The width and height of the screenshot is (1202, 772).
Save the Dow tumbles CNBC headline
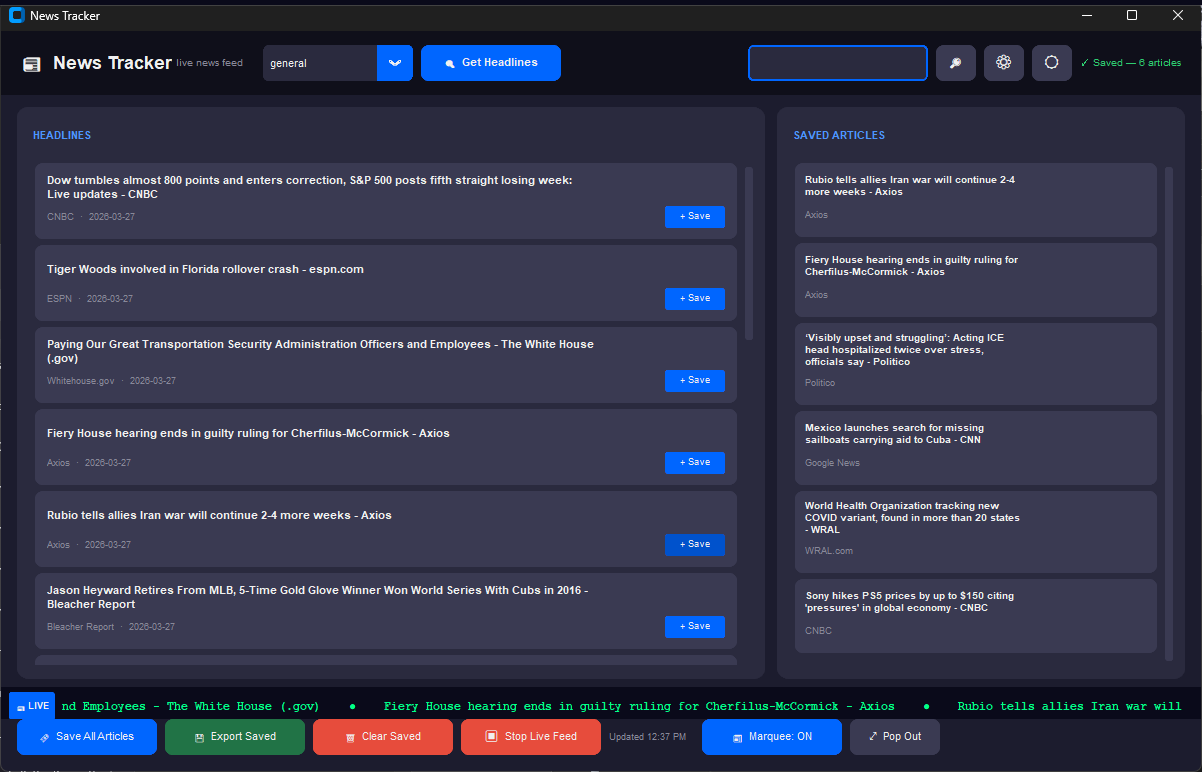coord(694,216)
